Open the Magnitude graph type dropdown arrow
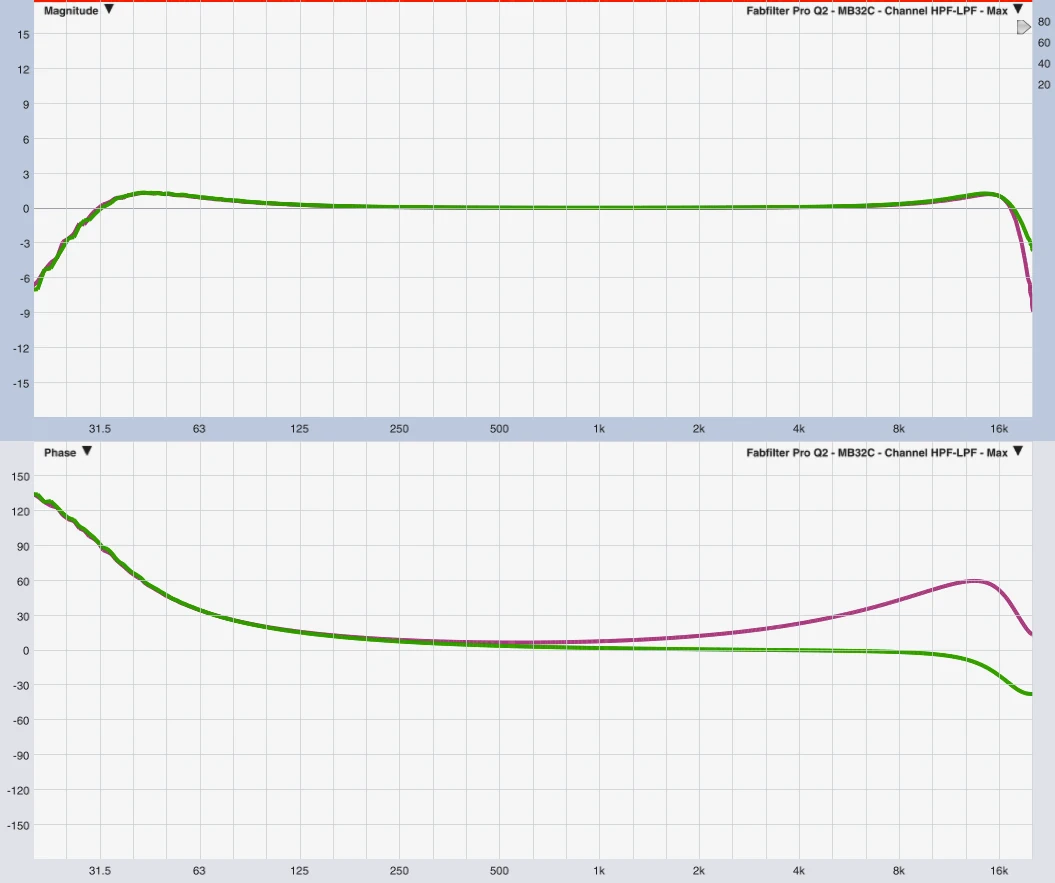Viewport: 1055px width, 883px height. [109, 10]
